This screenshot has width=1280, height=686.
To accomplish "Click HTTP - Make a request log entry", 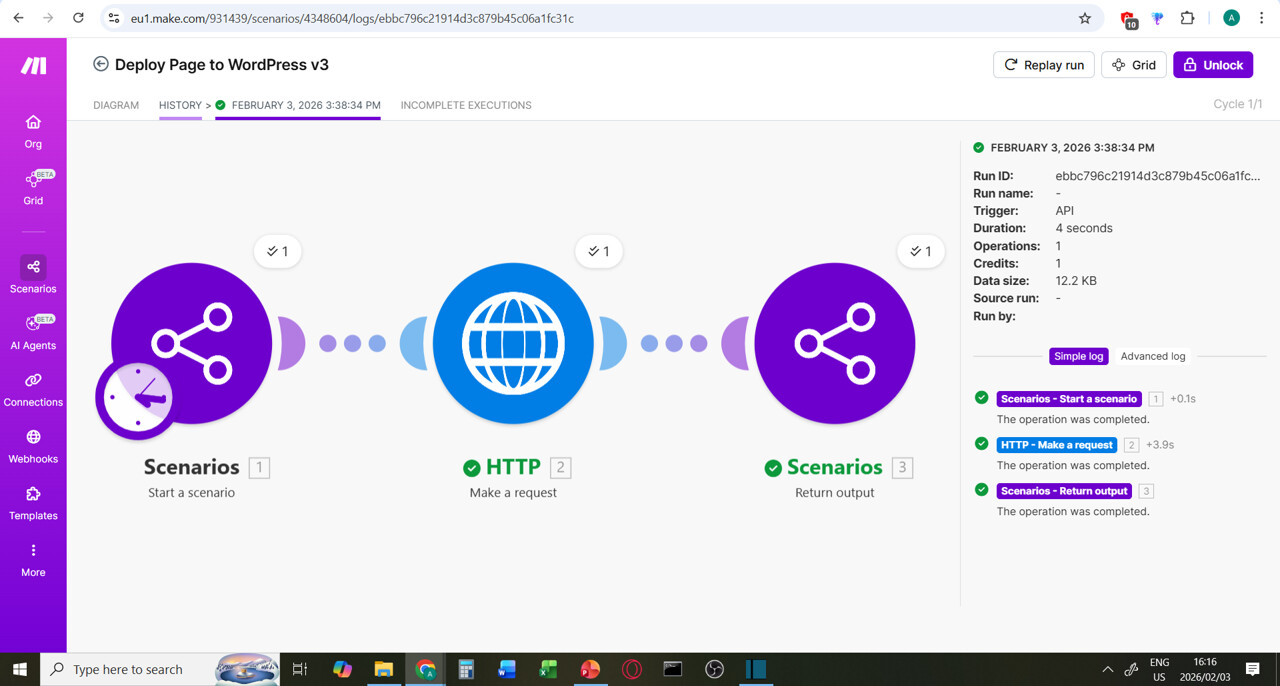I will 1057,445.
